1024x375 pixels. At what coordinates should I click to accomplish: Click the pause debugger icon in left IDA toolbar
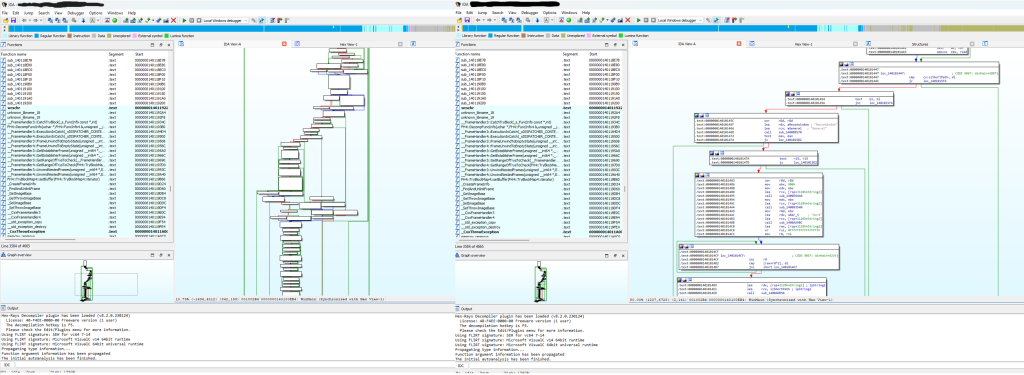(191, 20)
